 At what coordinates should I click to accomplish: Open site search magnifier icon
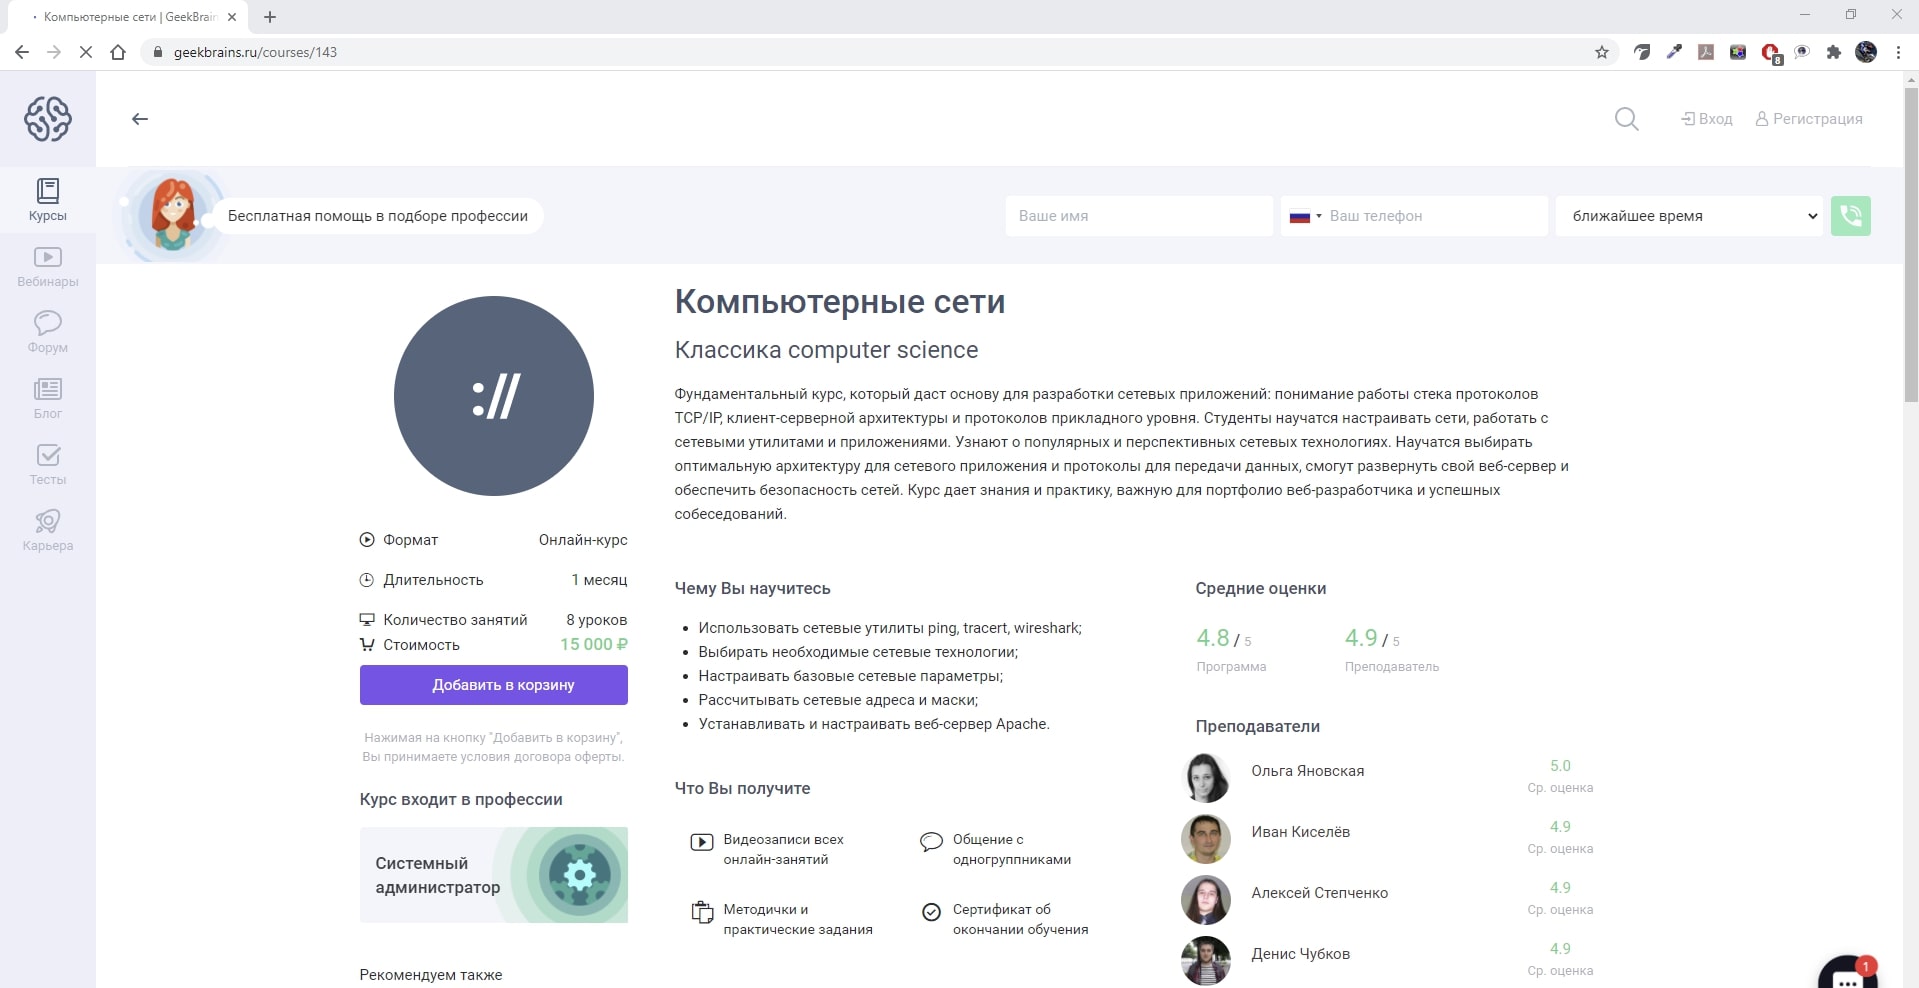(1627, 119)
